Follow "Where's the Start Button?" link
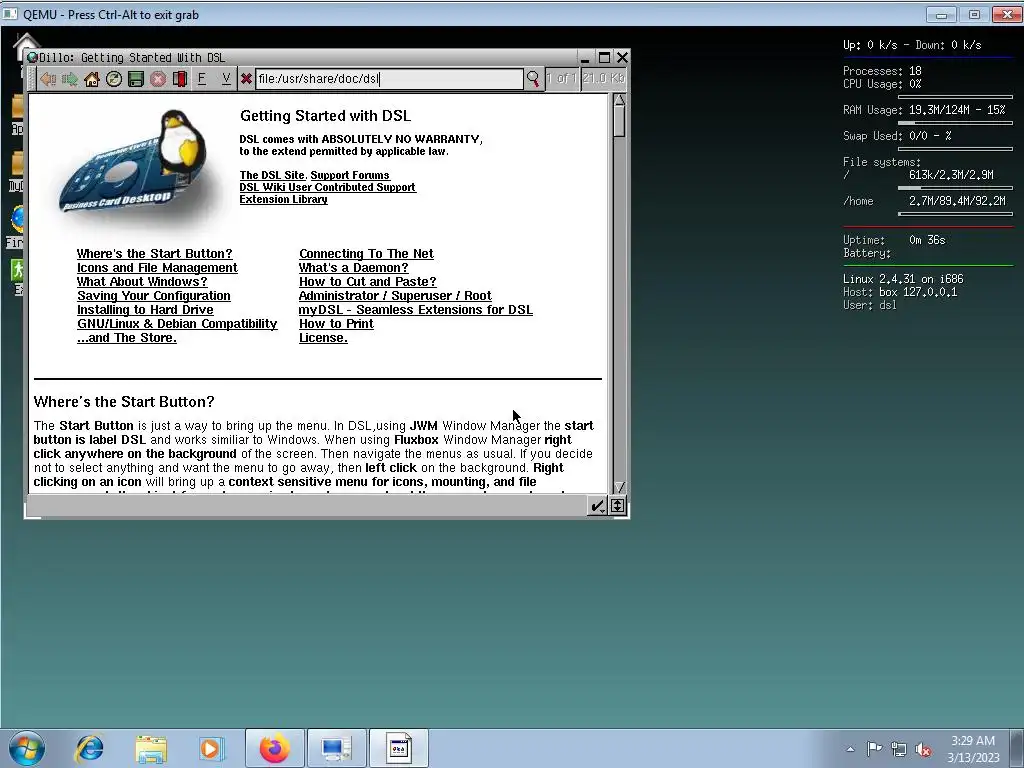 coord(154,253)
